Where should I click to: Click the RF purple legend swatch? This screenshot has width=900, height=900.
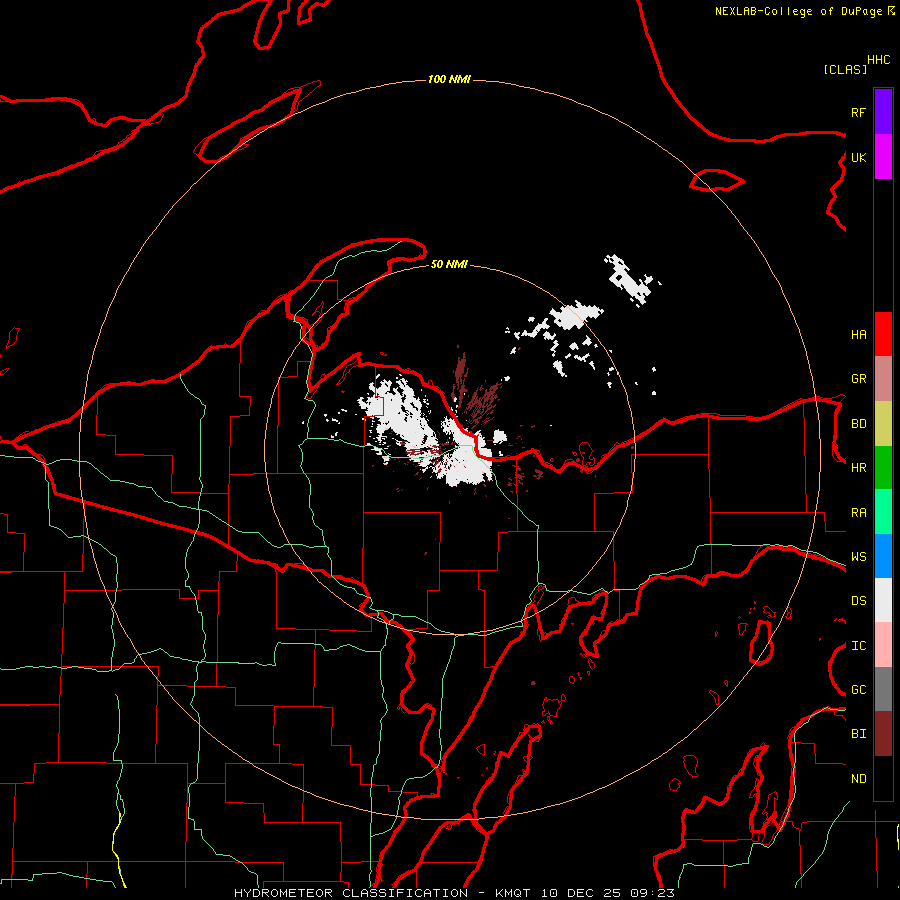pos(883,112)
